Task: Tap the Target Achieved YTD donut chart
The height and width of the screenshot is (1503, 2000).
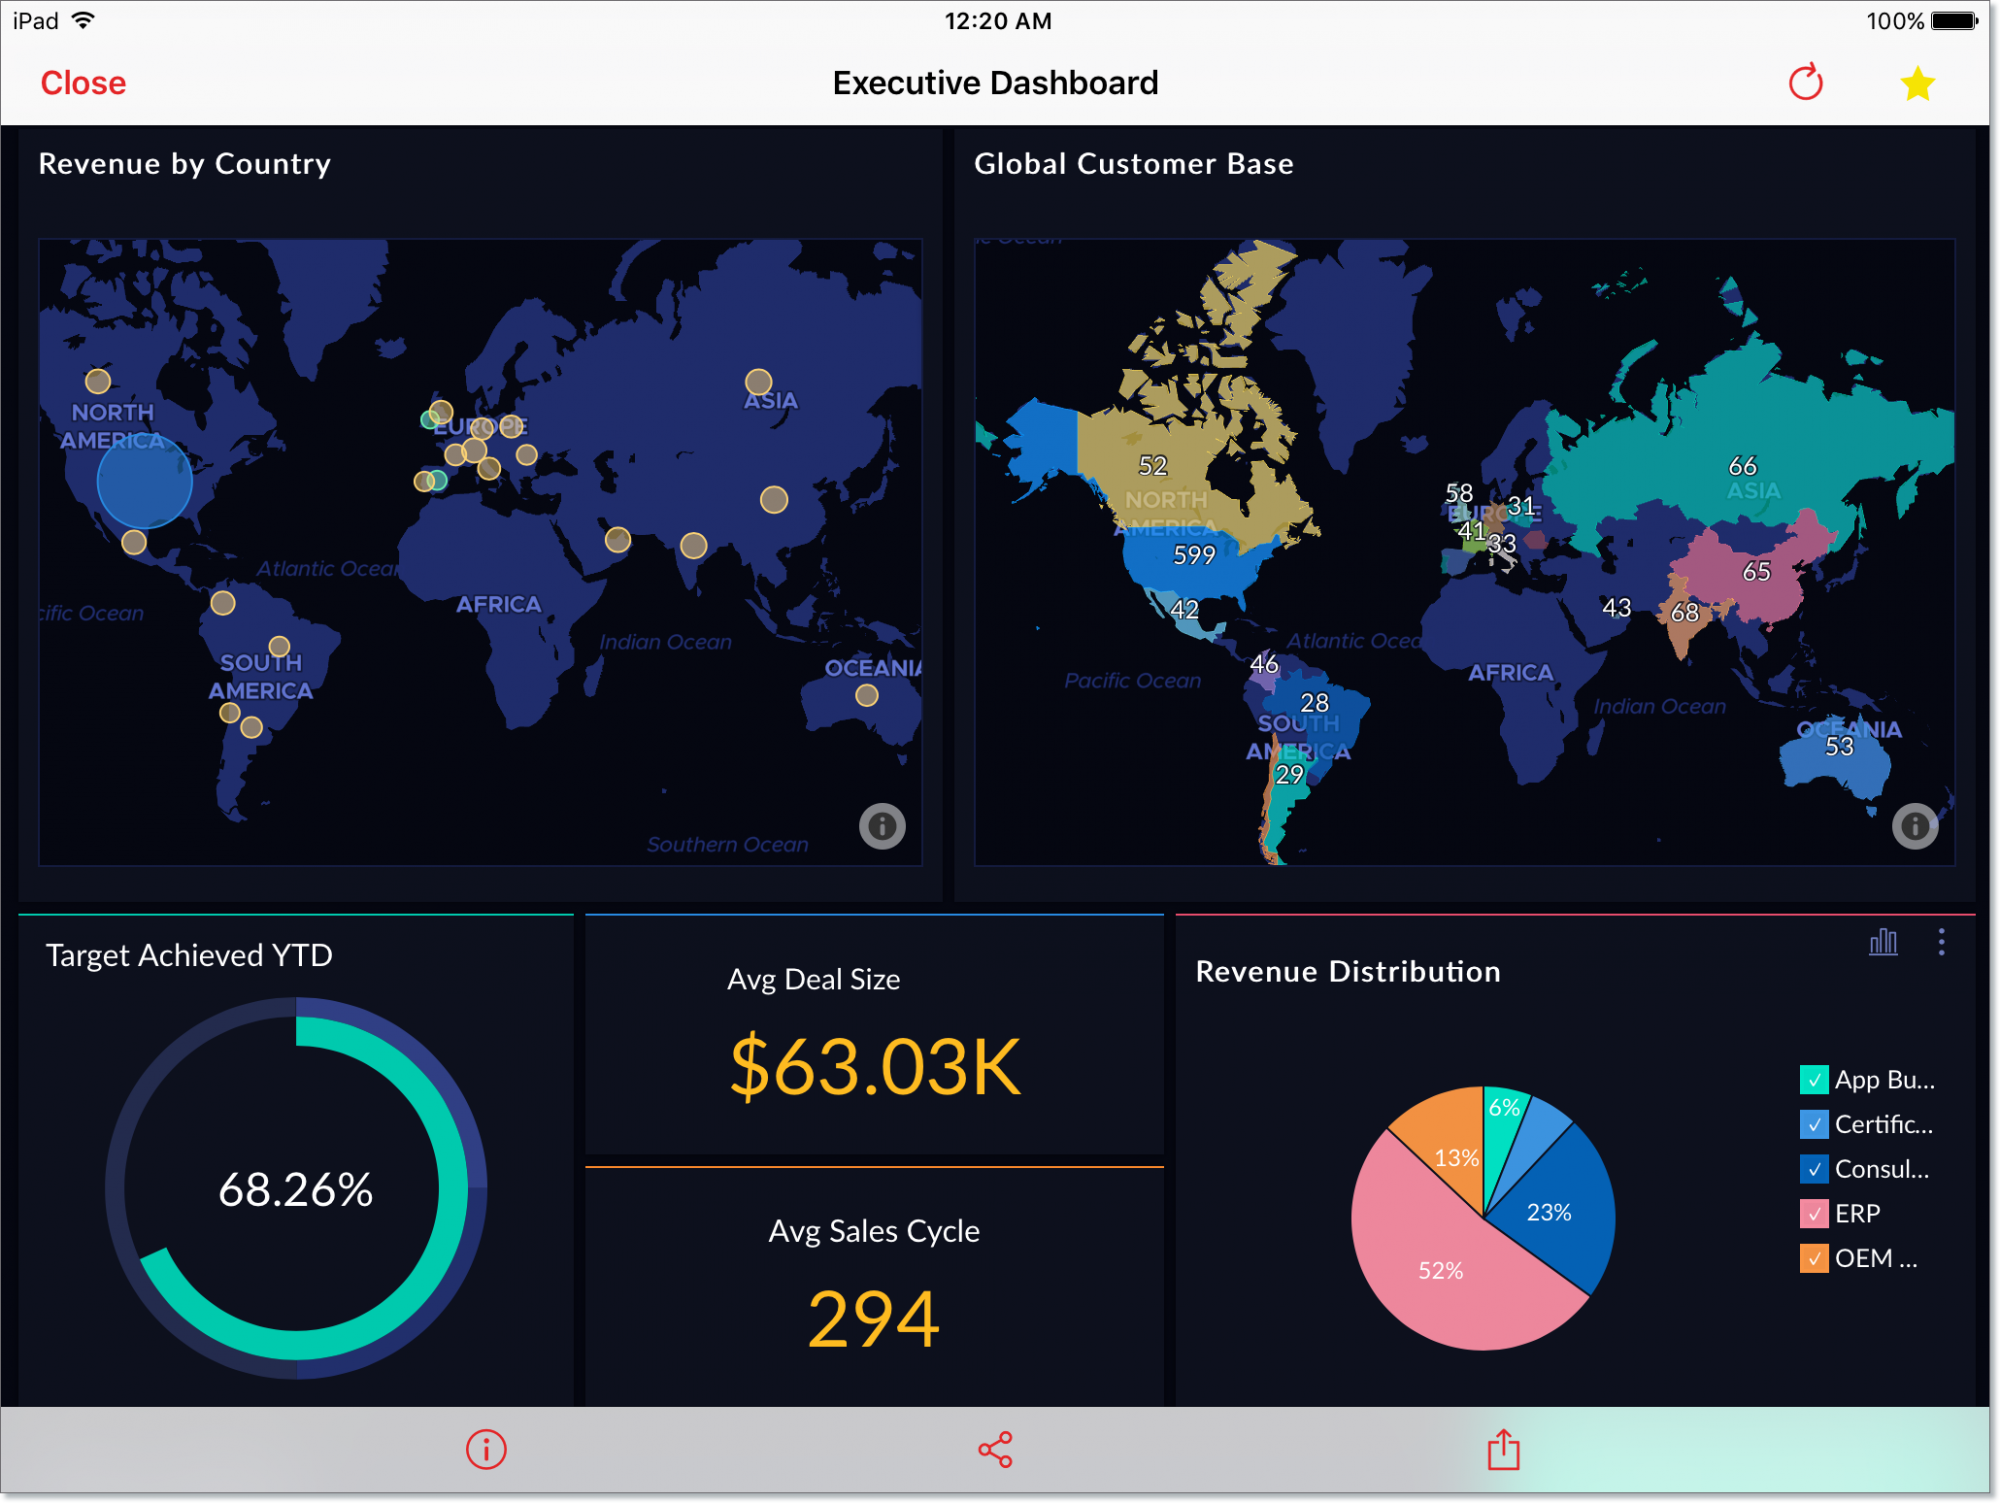Action: [x=296, y=1190]
